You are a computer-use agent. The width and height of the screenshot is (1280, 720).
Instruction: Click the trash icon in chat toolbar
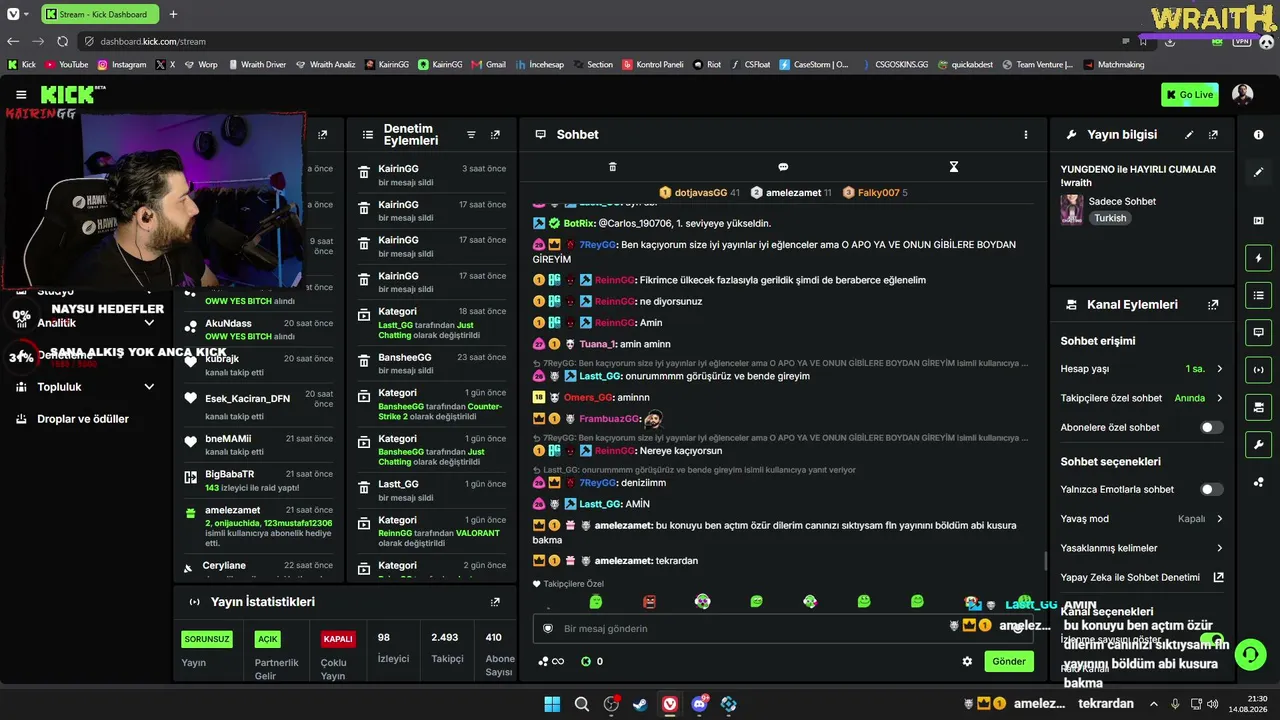tap(613, 167)
